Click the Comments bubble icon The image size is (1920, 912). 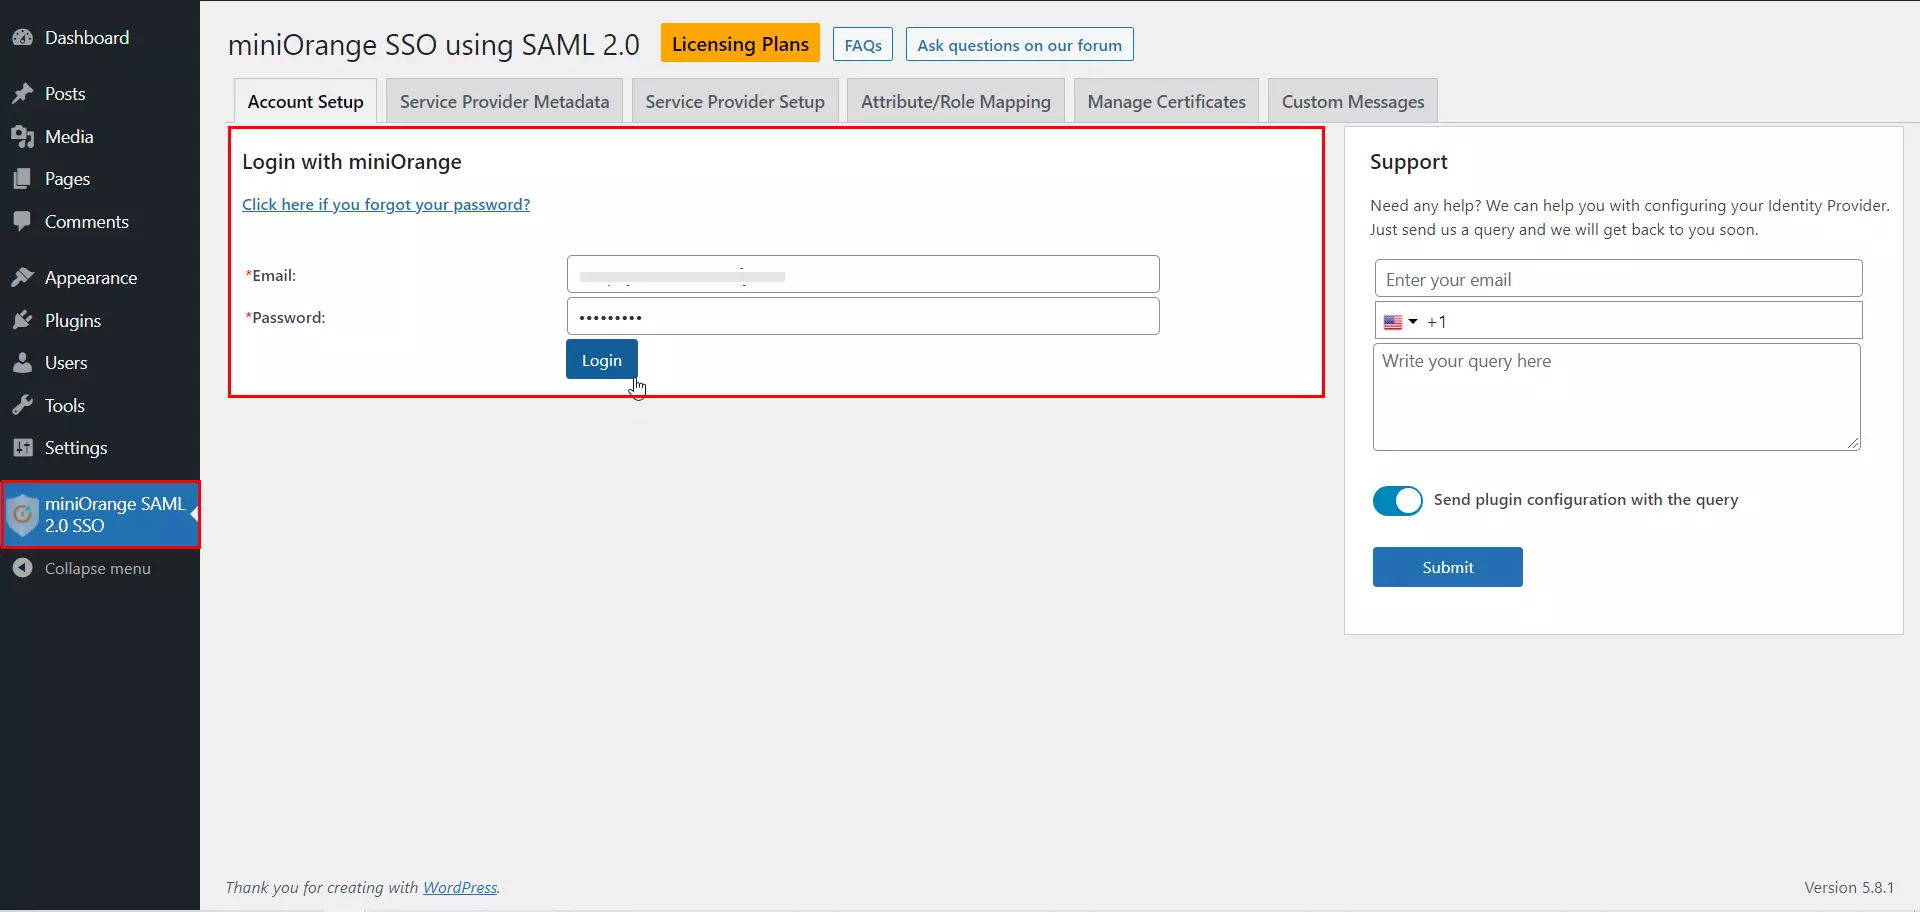coord(23,222)
